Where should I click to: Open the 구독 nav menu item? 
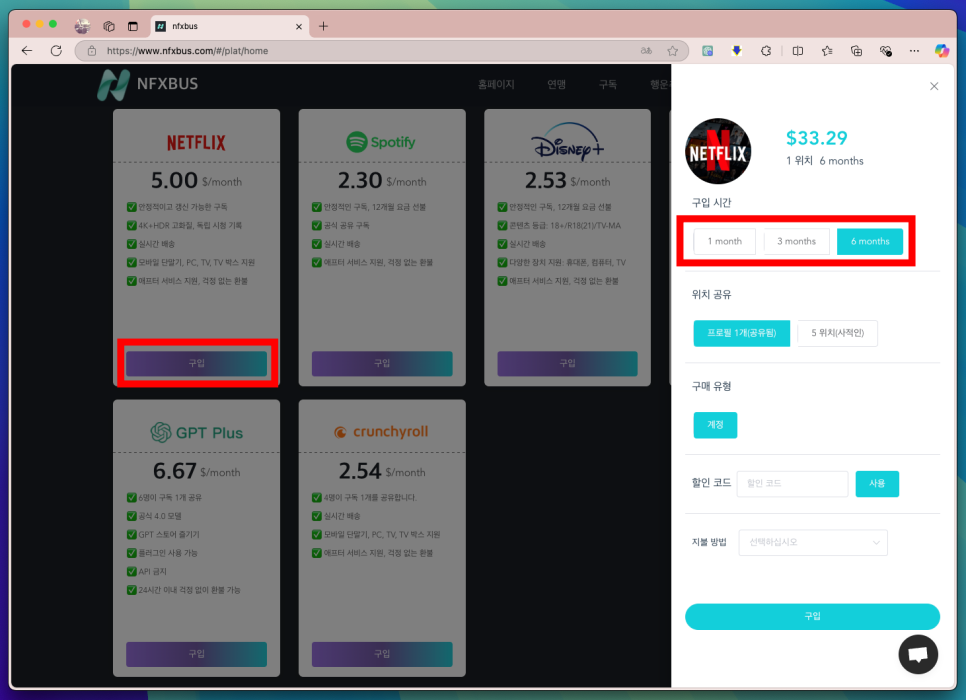coord(608,84)
